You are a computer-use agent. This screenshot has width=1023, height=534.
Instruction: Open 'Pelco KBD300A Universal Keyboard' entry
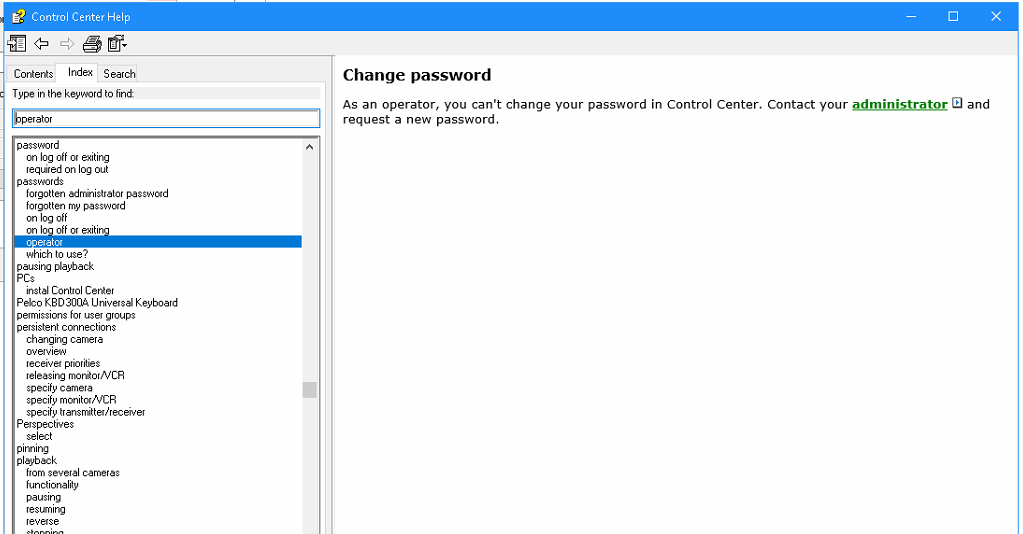click(97, 302)
